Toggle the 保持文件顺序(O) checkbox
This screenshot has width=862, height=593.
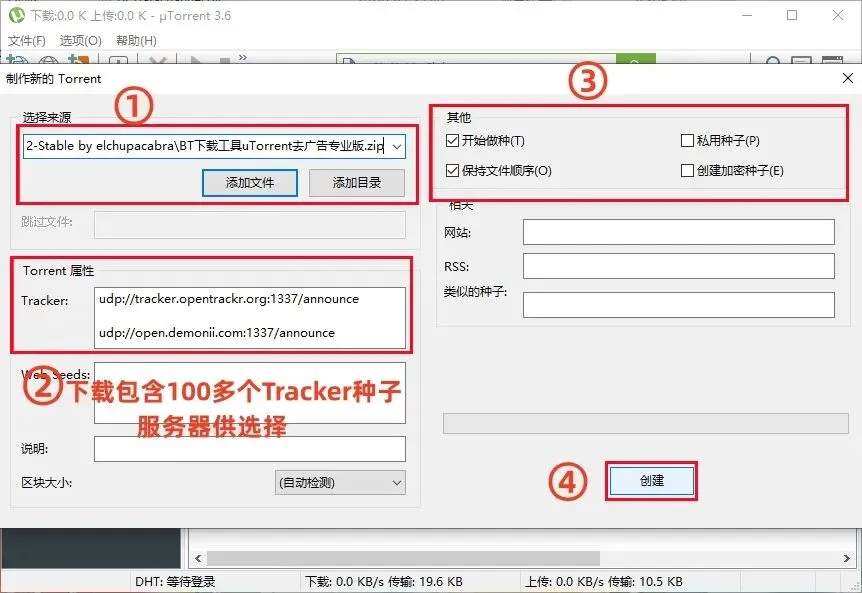(x=452, y=170)
